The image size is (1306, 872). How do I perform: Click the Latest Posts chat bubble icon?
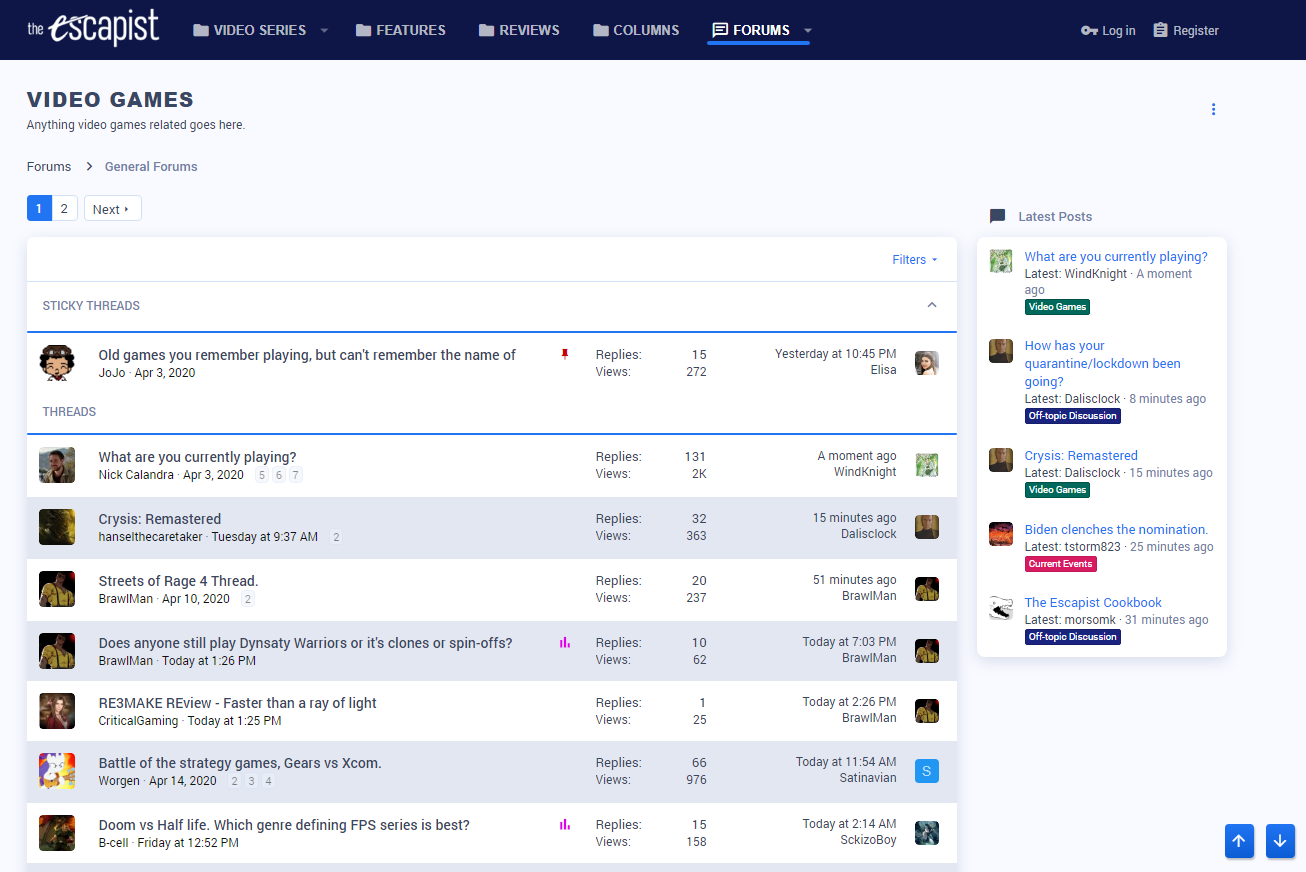pos(997,216)
